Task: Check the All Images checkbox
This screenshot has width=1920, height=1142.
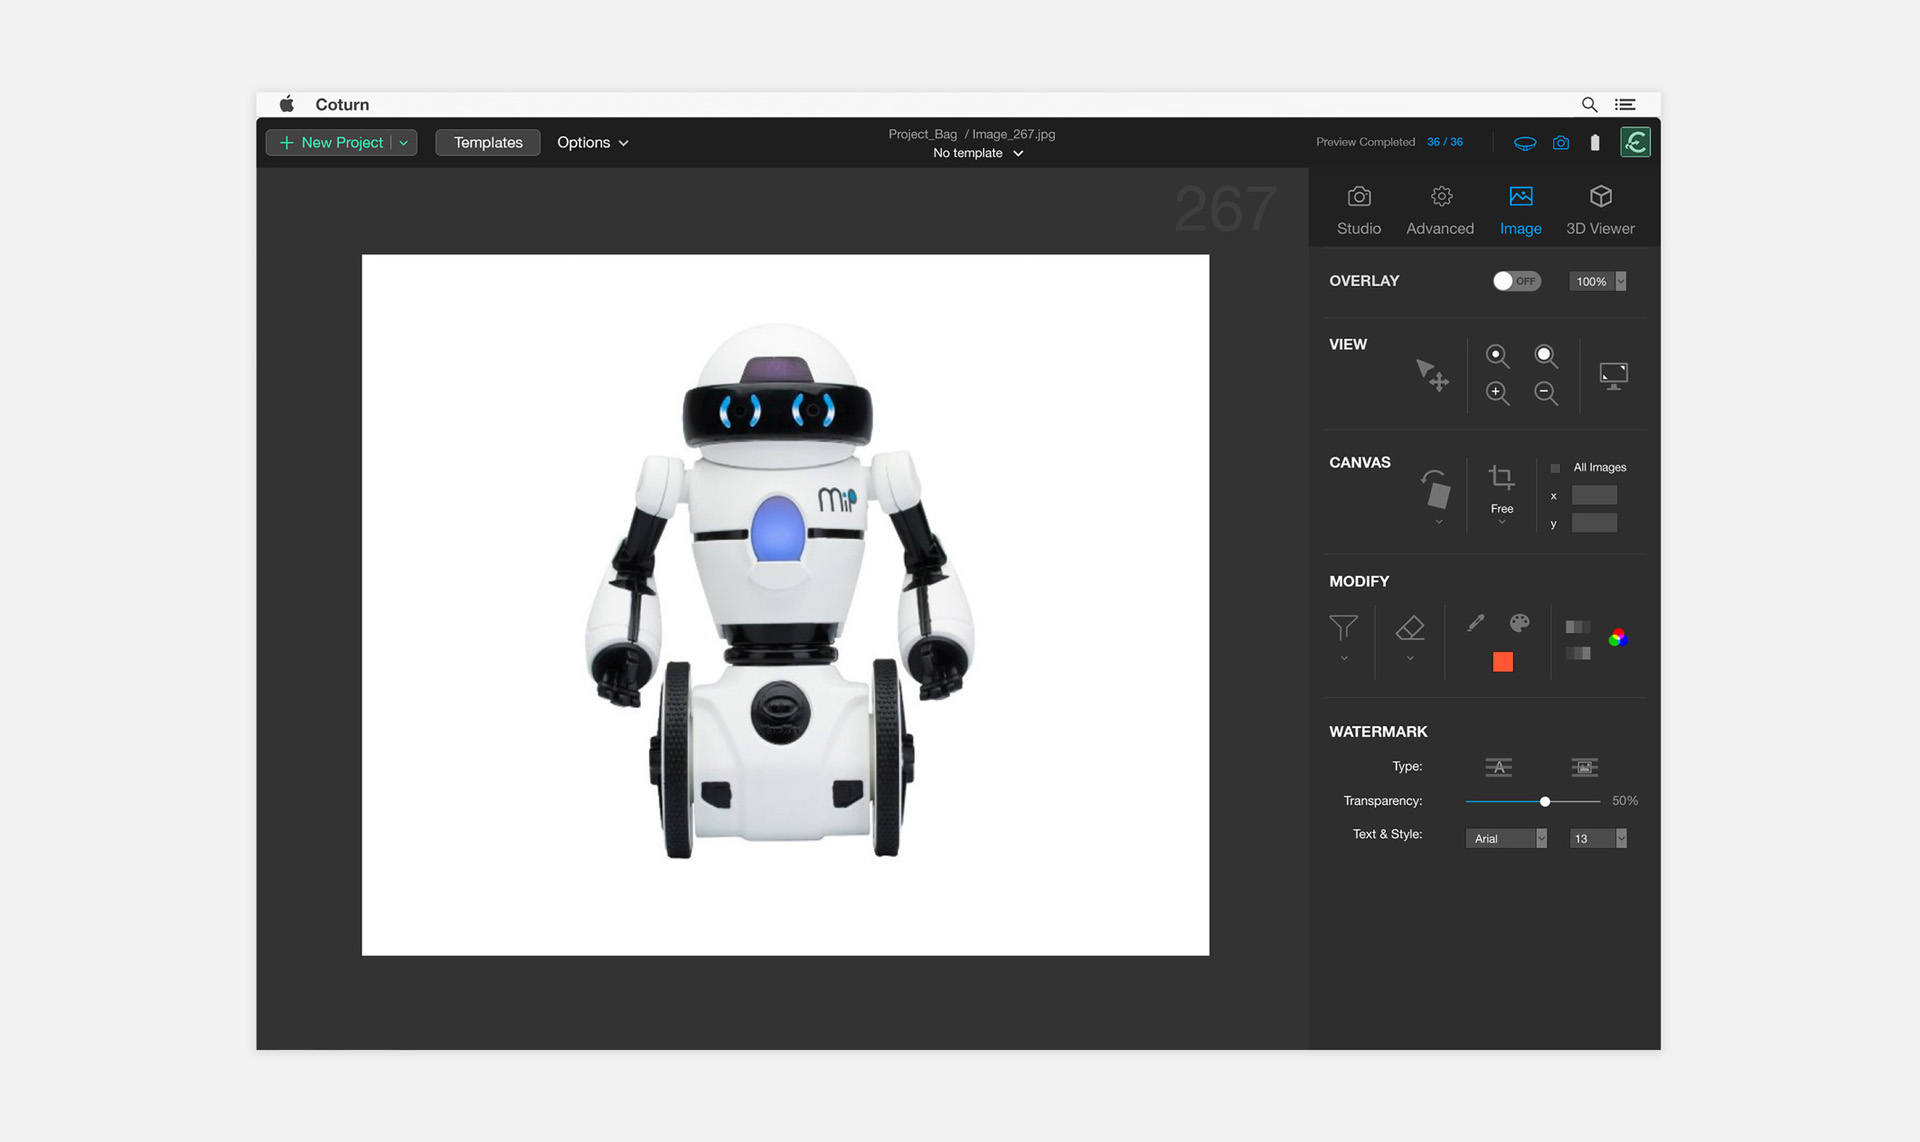Action: [1555, 468]
